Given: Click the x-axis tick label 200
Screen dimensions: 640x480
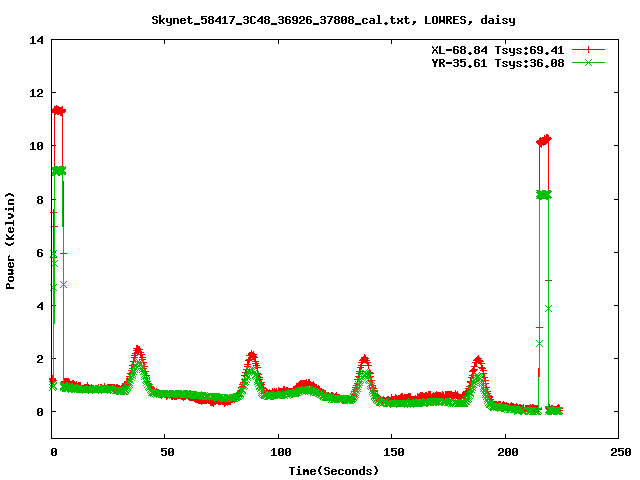Looking at the screenshot, I should 507,452.
